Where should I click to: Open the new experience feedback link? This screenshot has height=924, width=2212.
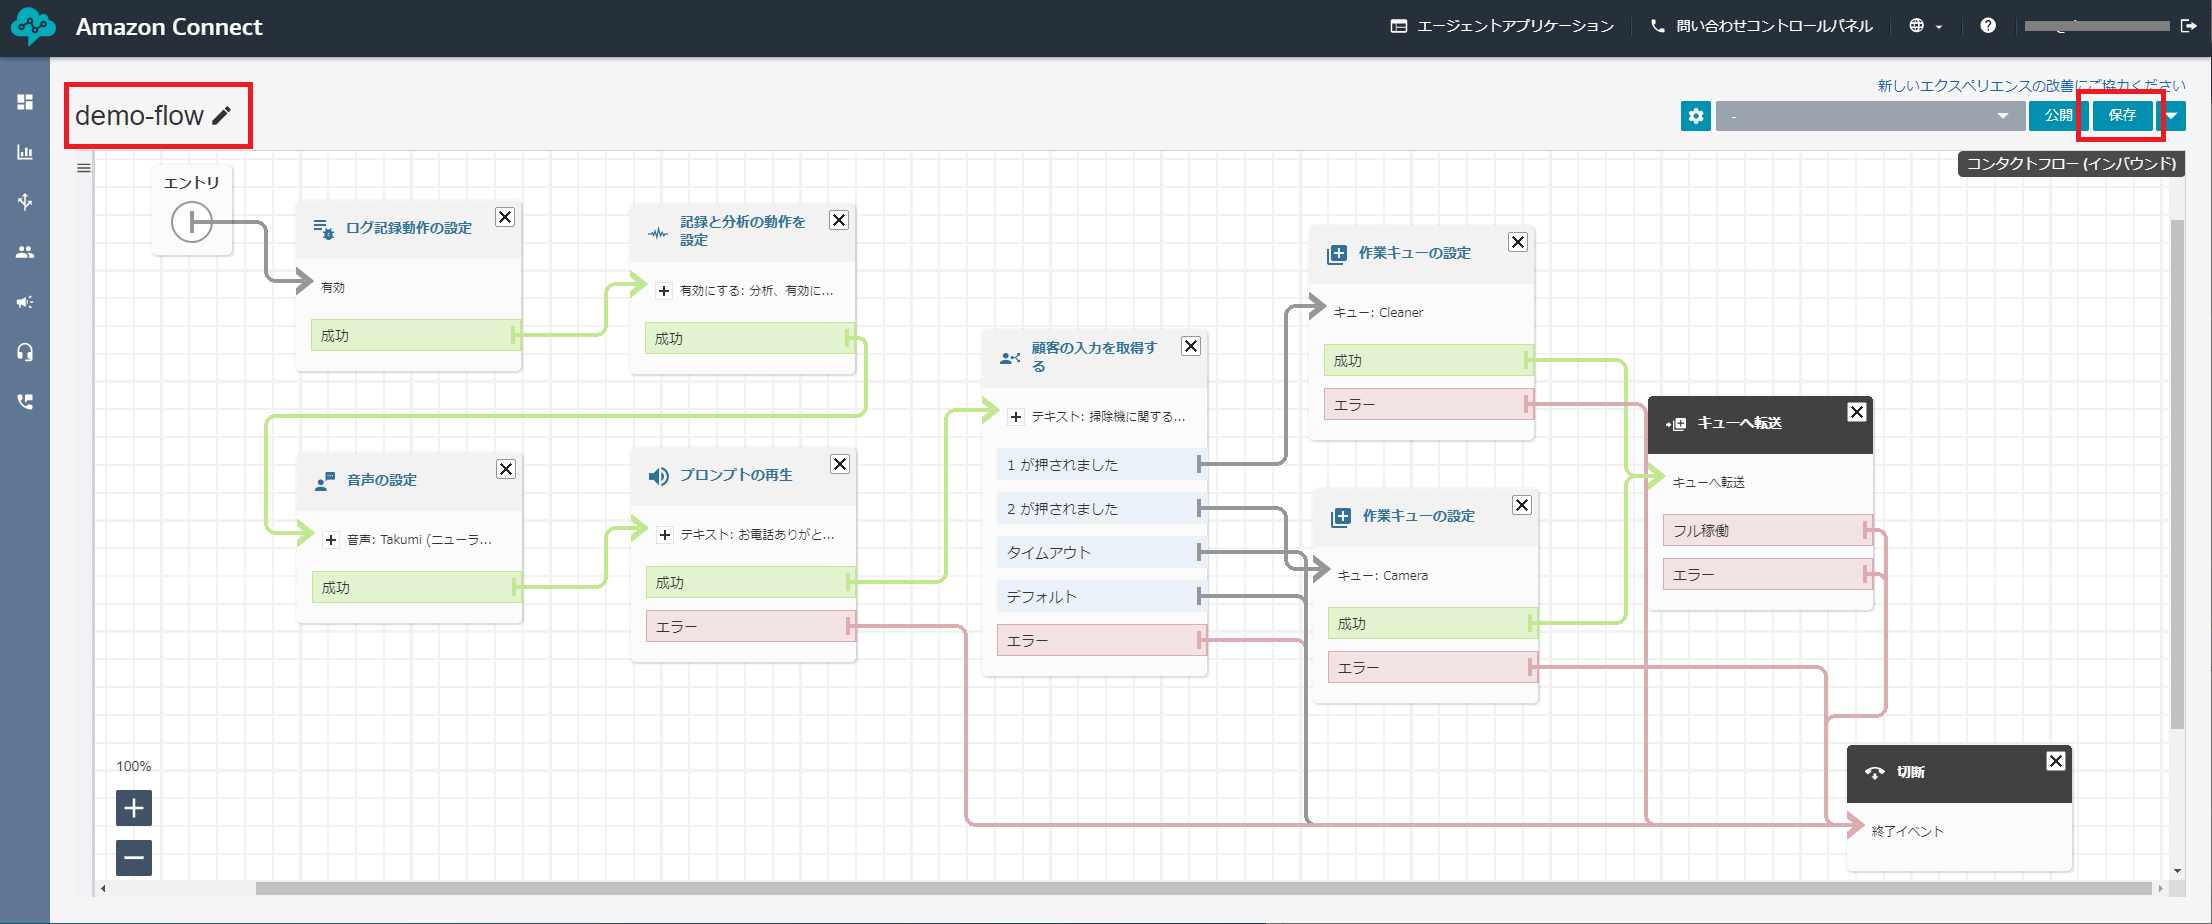2031,86
